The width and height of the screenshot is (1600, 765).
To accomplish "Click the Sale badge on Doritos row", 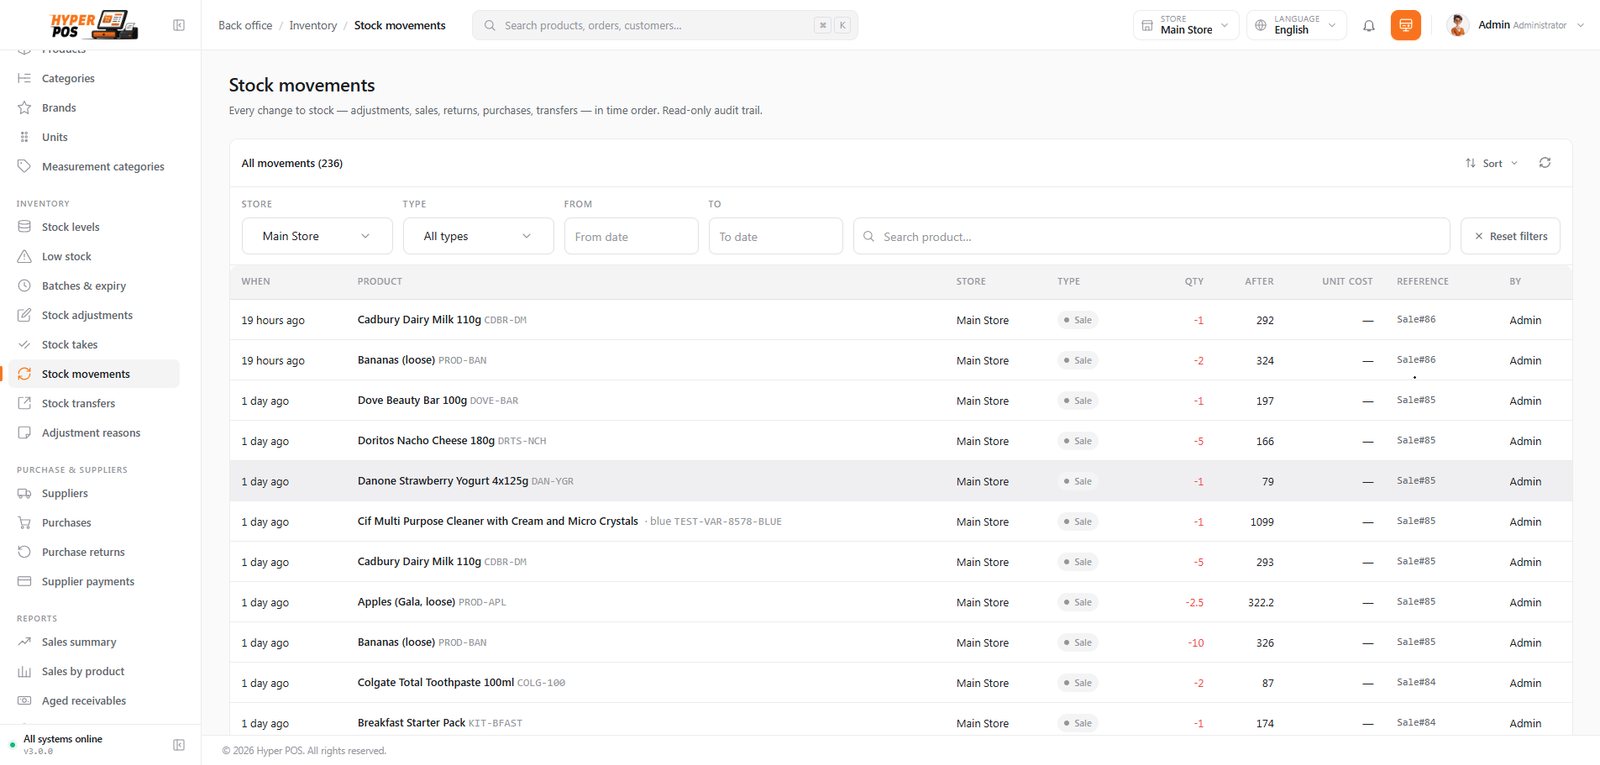I will 1078,441.
